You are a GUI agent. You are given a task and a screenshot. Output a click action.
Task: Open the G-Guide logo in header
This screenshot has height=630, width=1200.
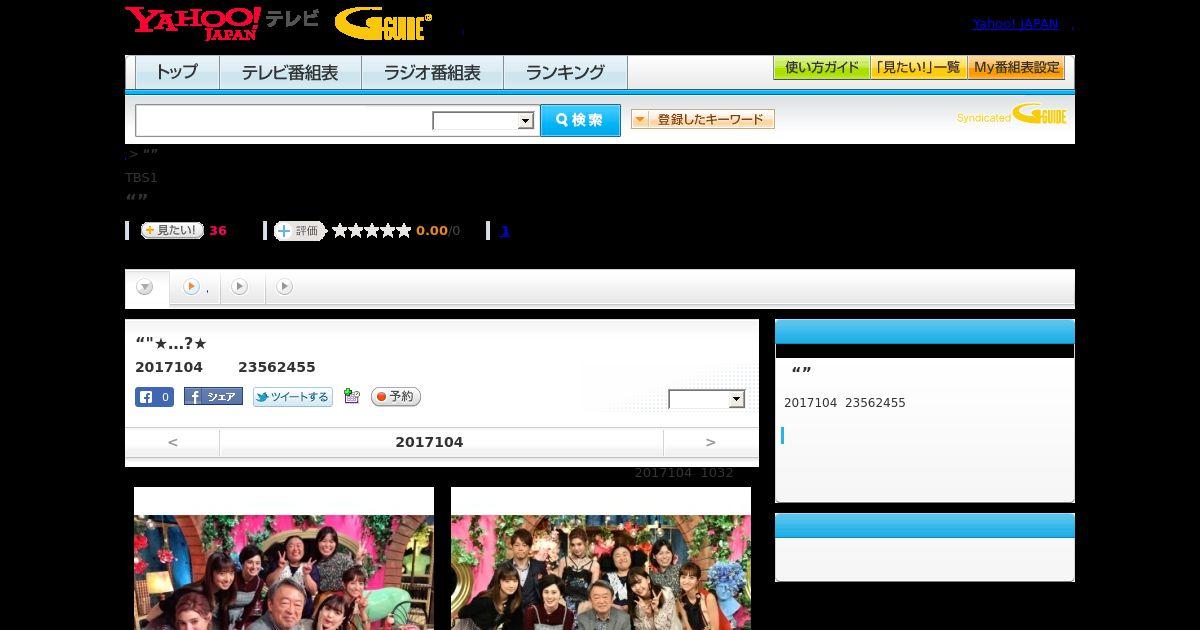[383, 24]
